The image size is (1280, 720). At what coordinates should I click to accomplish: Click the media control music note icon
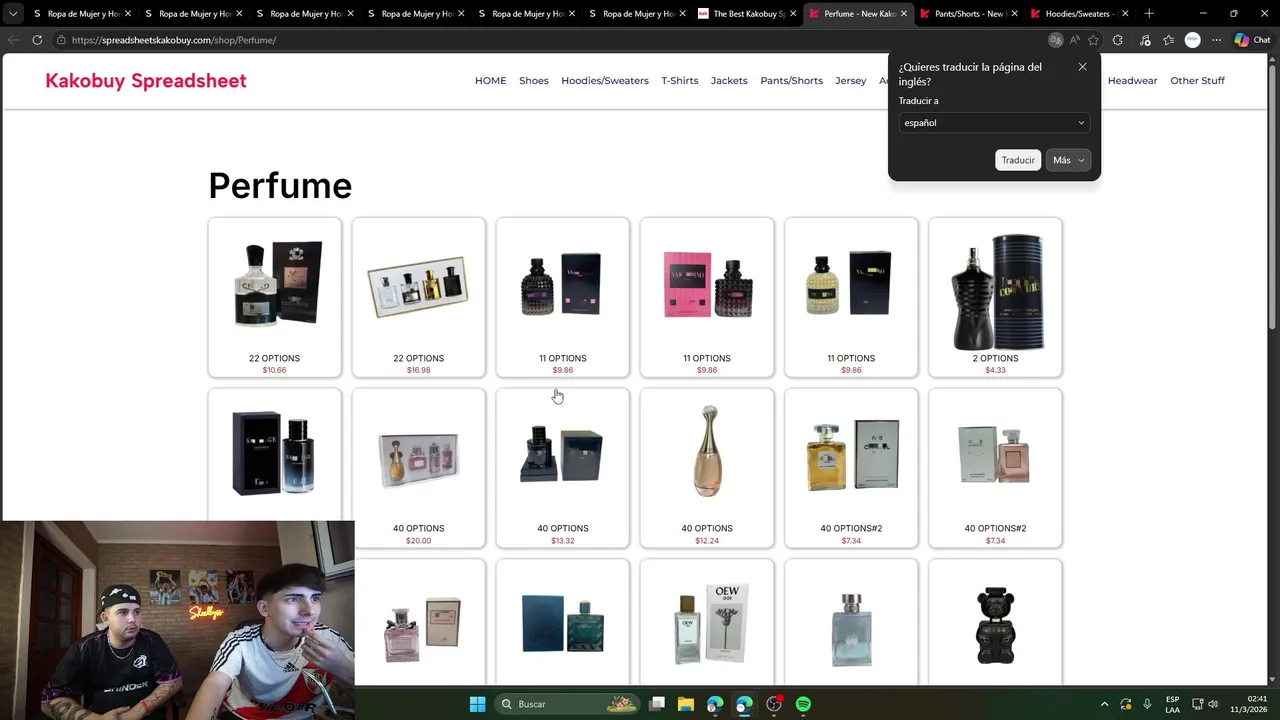pyautogui.click(x=1145, y=40)
